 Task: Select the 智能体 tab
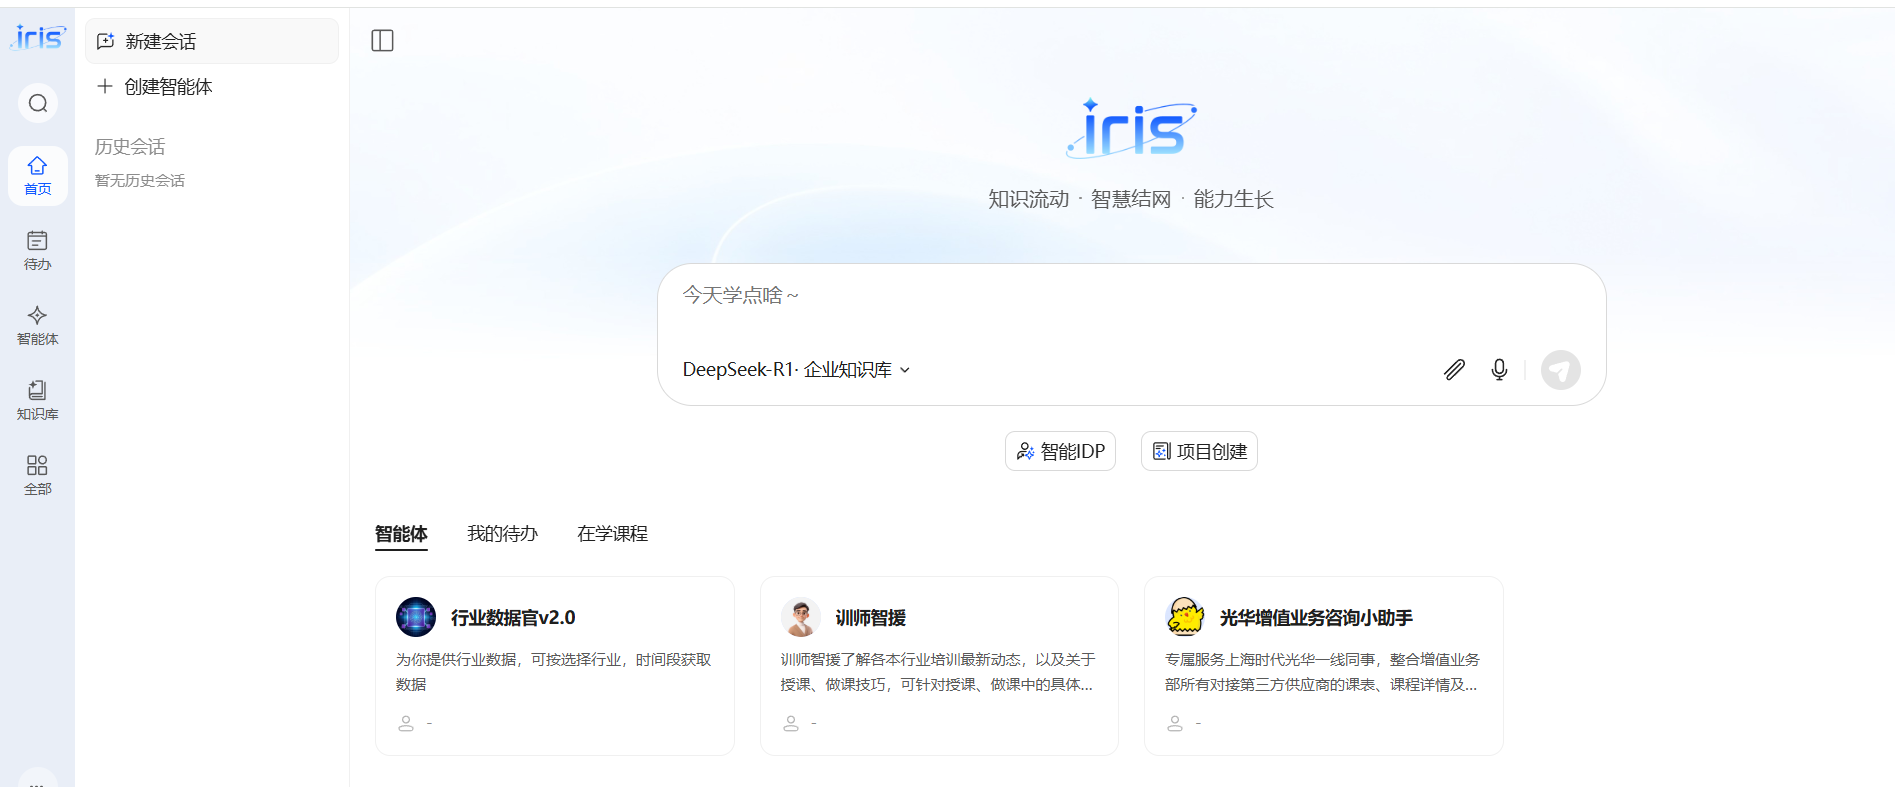coord(401,534)
